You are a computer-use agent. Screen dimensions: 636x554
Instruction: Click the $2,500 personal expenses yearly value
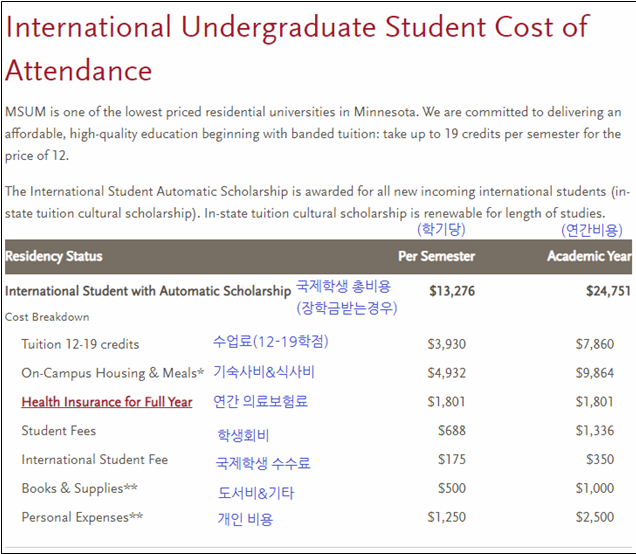[x=595, y=517]
